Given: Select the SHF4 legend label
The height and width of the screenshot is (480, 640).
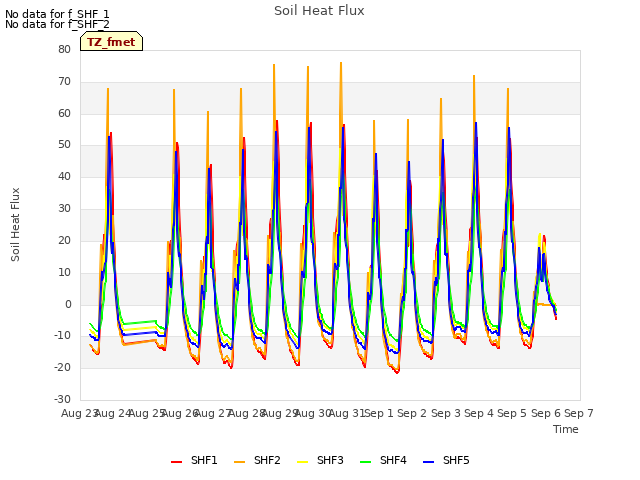Looking at the screenshot, I should [x=393, y=460].
